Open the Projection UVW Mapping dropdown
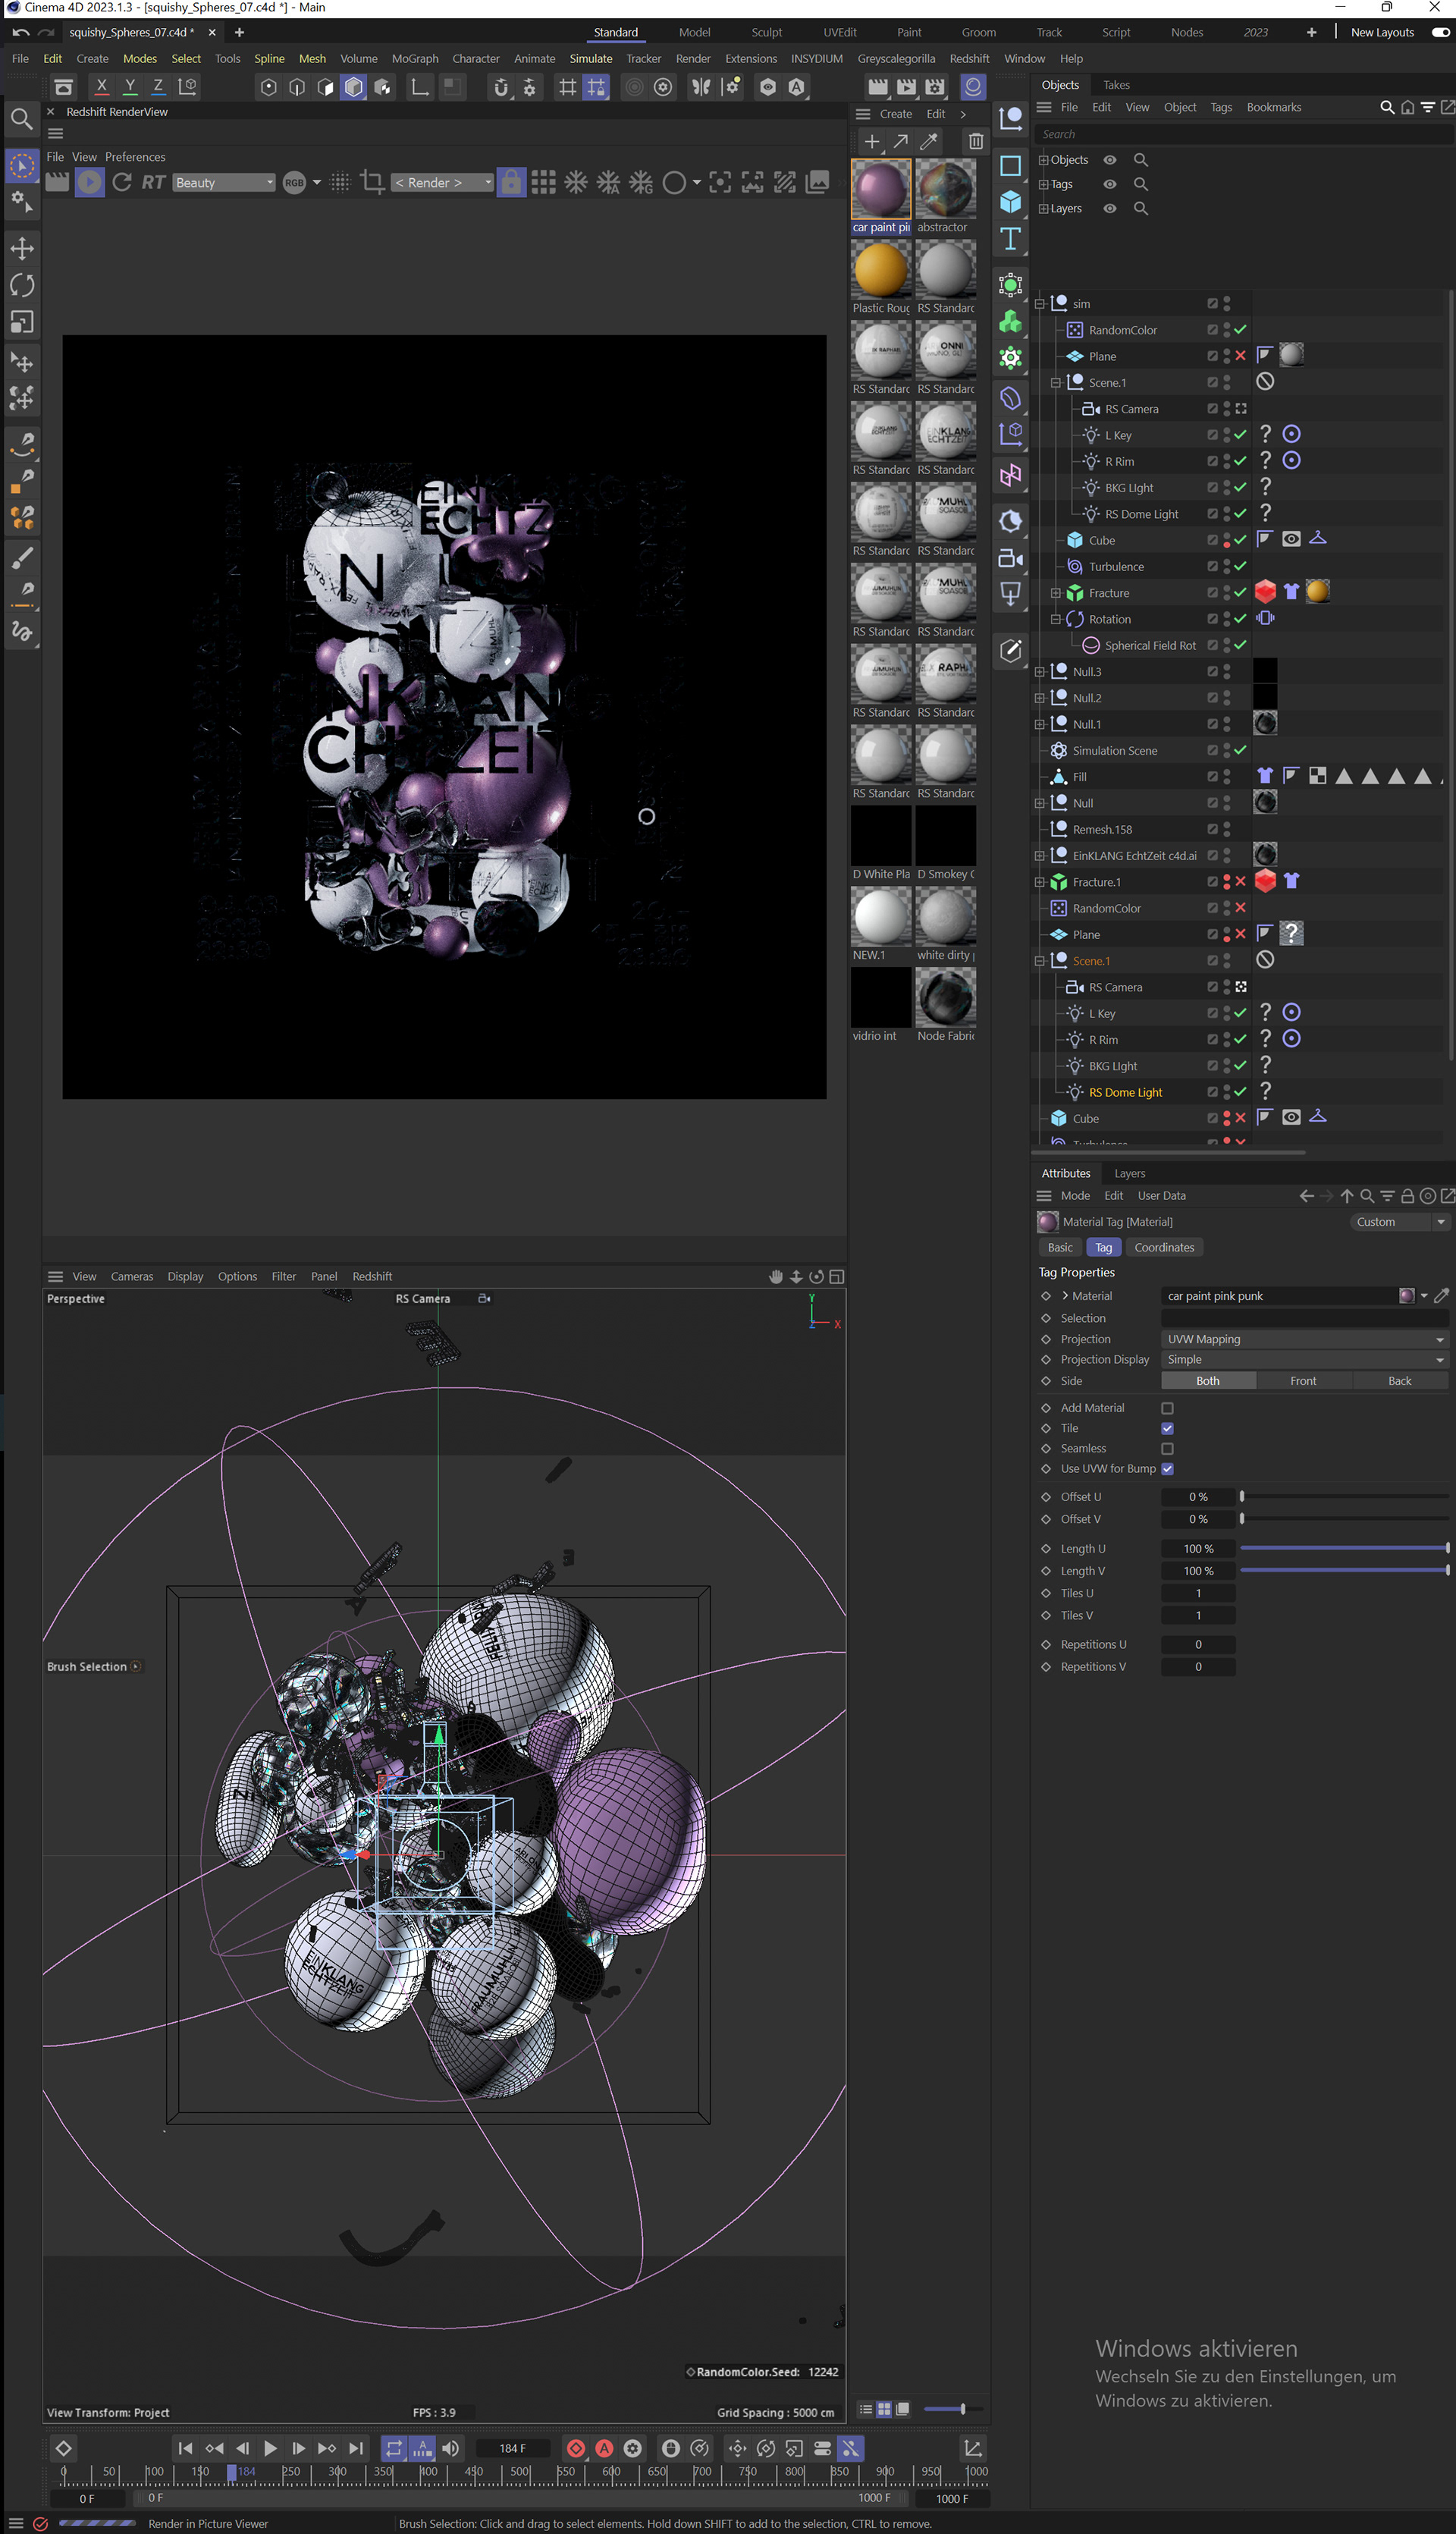This screenshot has width=1456, height=2534. tap(1304, 1339)
